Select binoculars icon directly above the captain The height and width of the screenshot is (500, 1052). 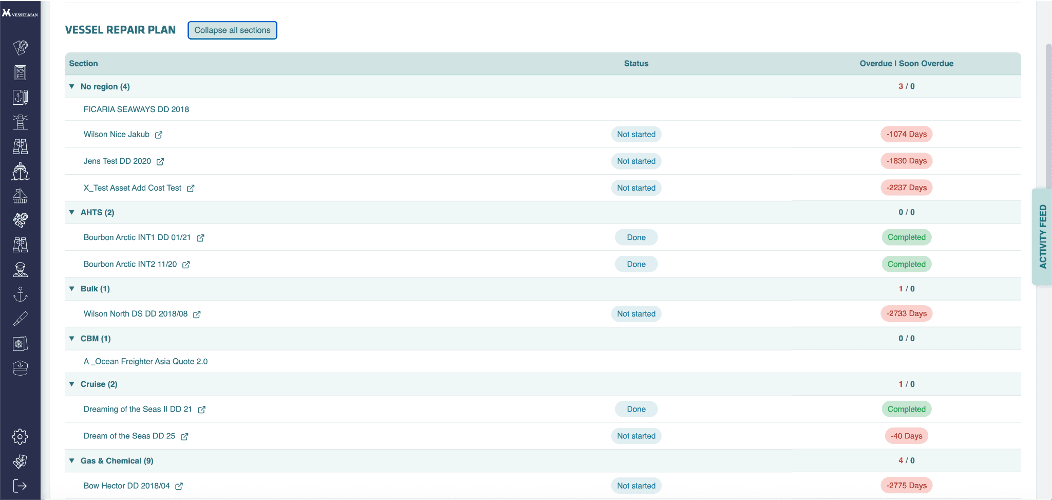tap(20, 245)
